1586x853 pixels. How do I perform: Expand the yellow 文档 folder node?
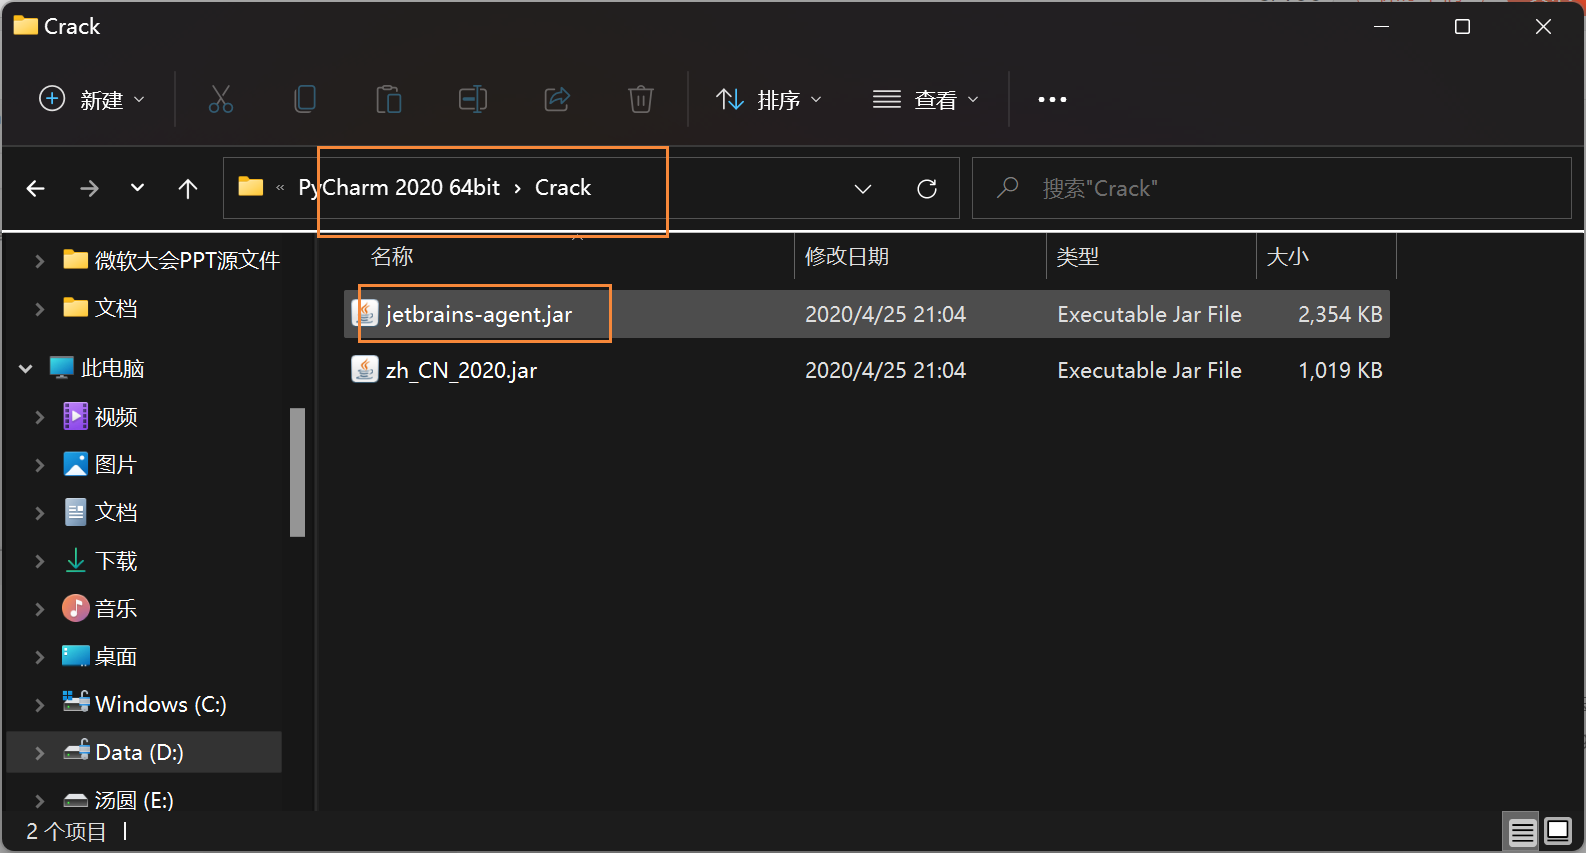(39, 309)
